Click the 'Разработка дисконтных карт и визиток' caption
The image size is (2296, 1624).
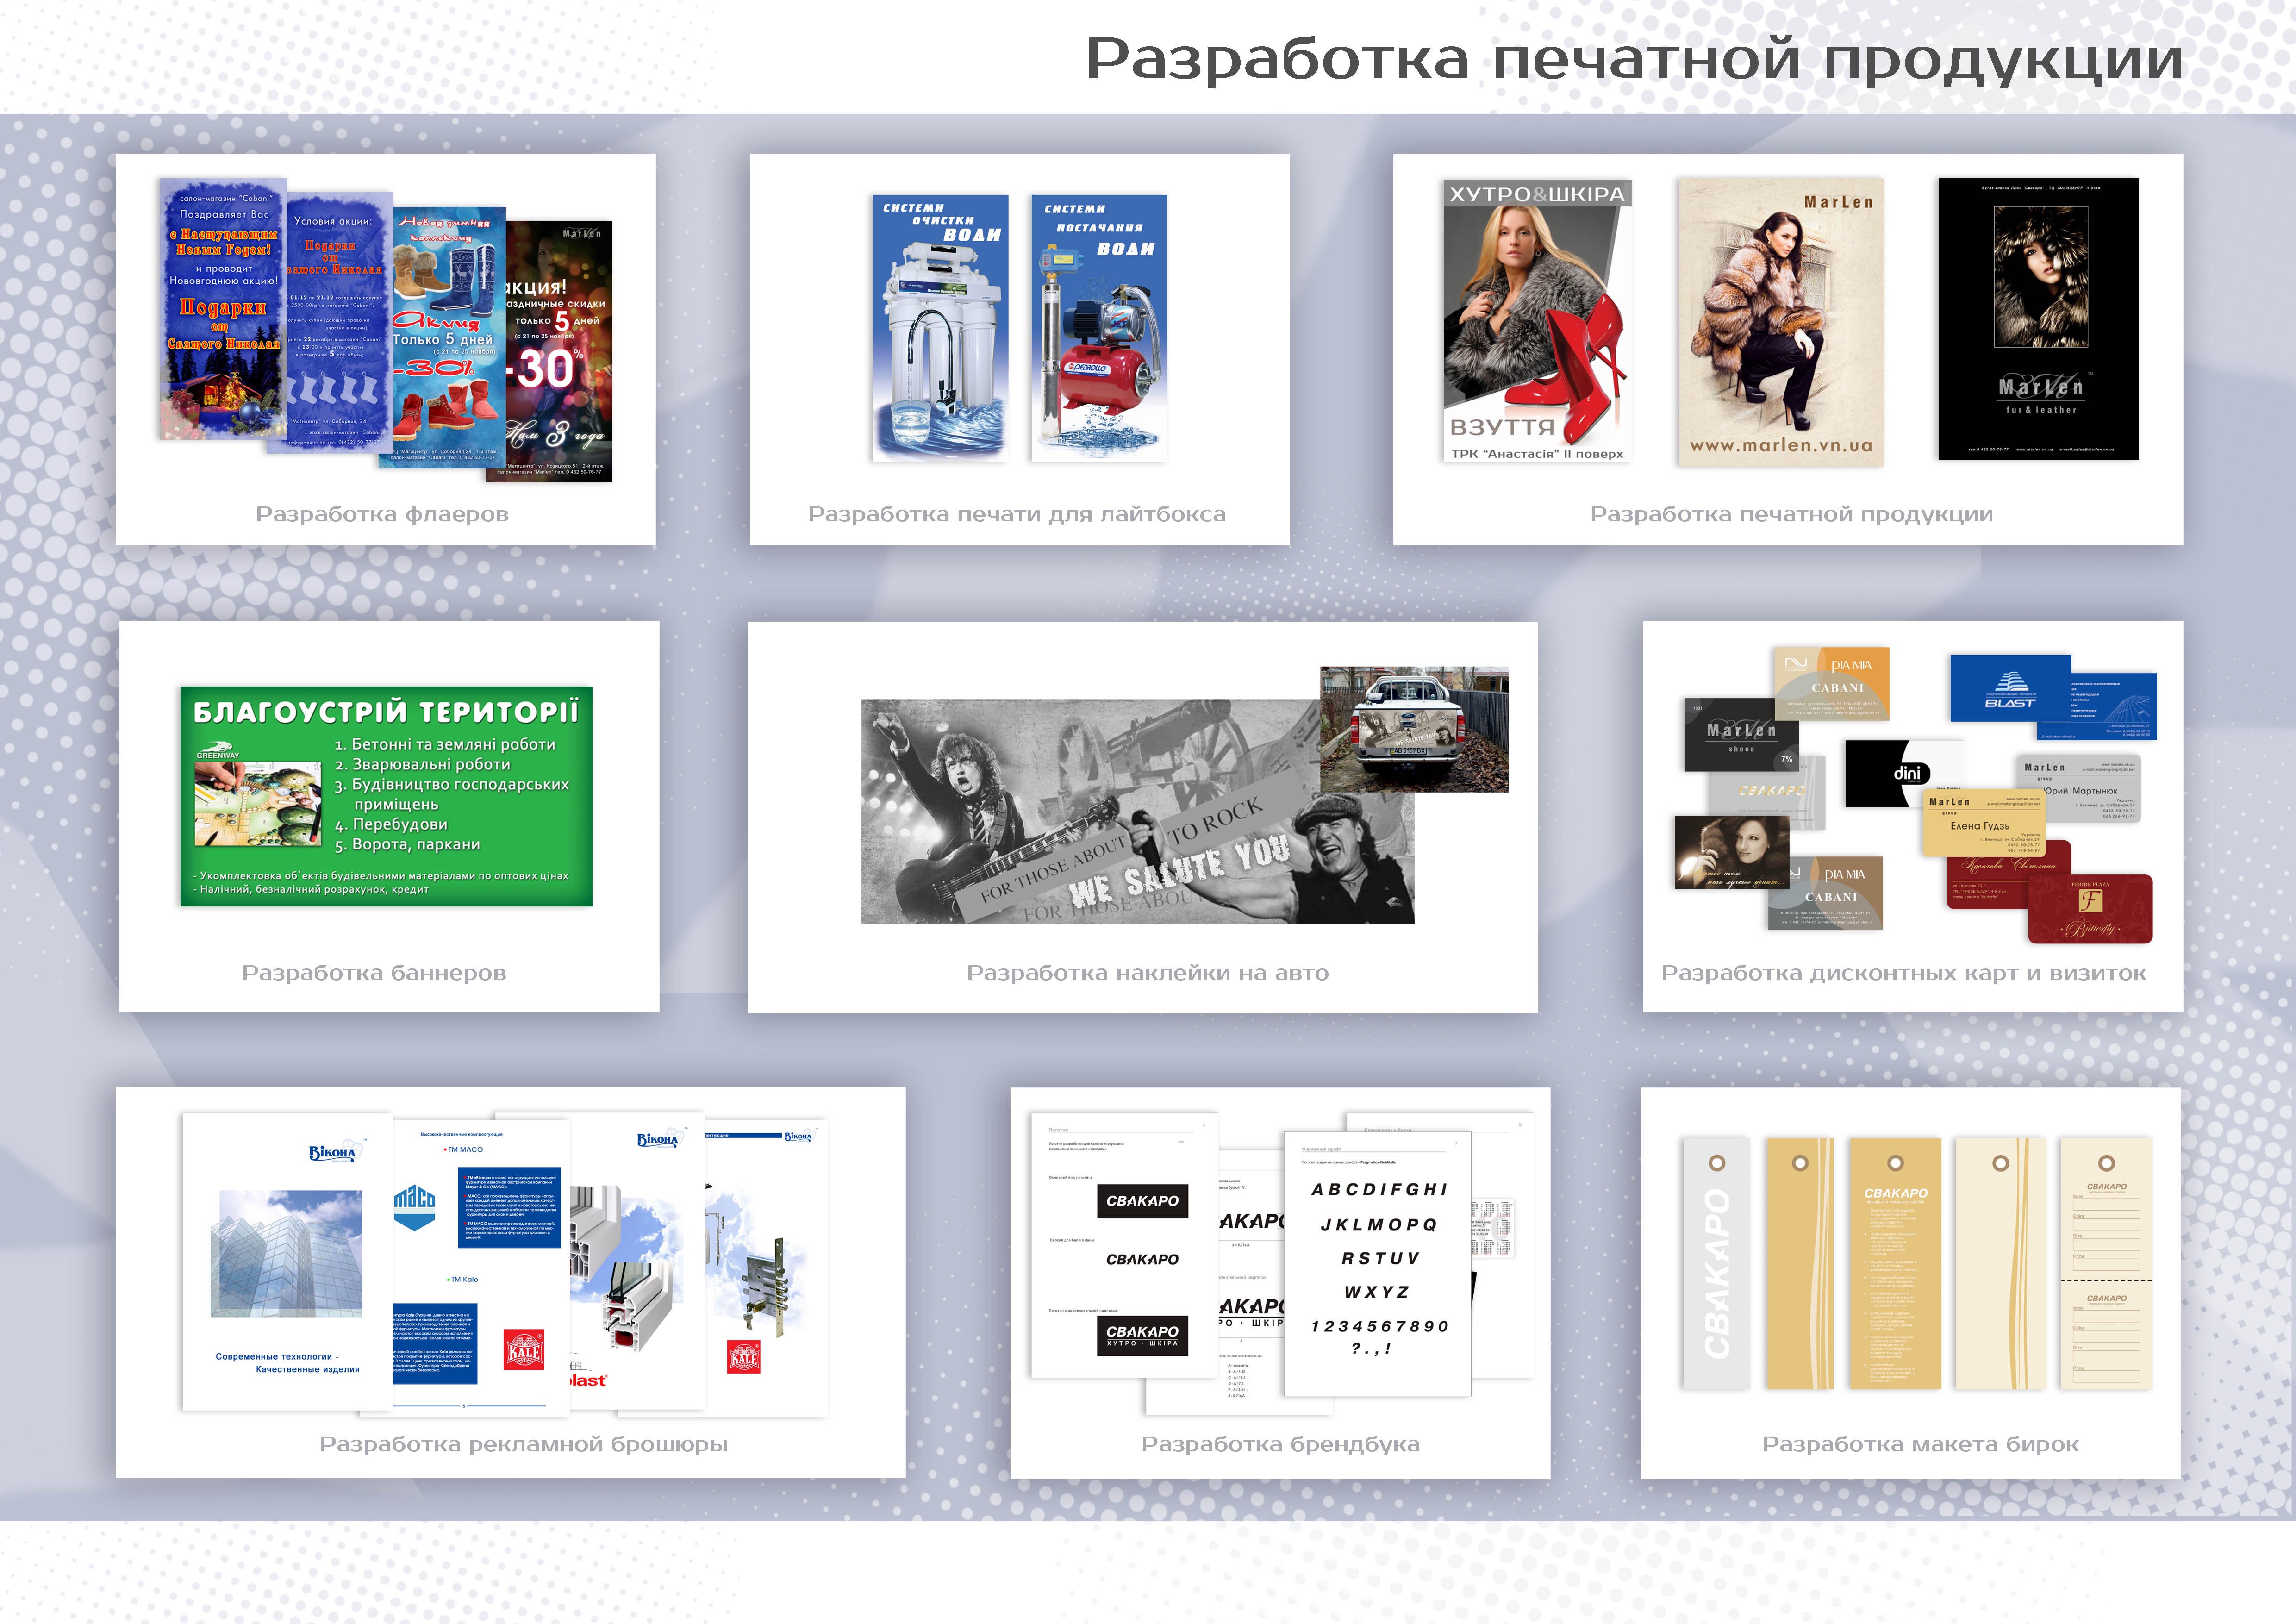tap(1903, 973)
